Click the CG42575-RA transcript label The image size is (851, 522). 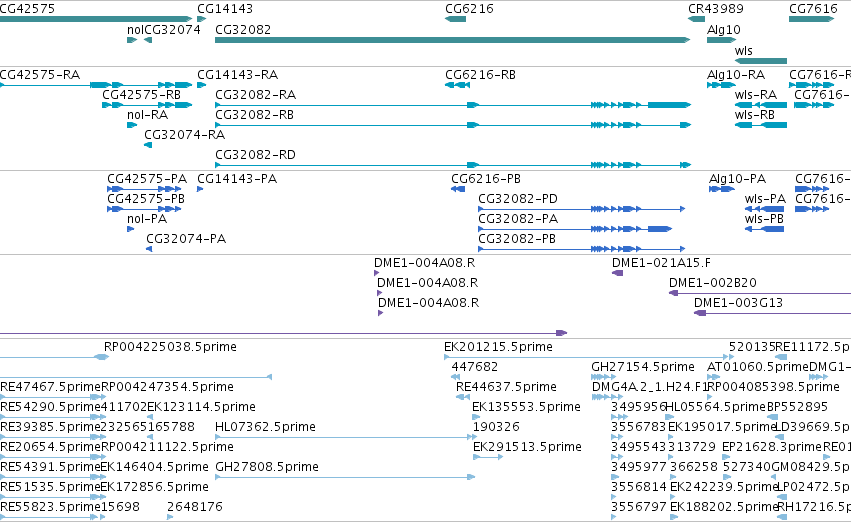[40, 75]
